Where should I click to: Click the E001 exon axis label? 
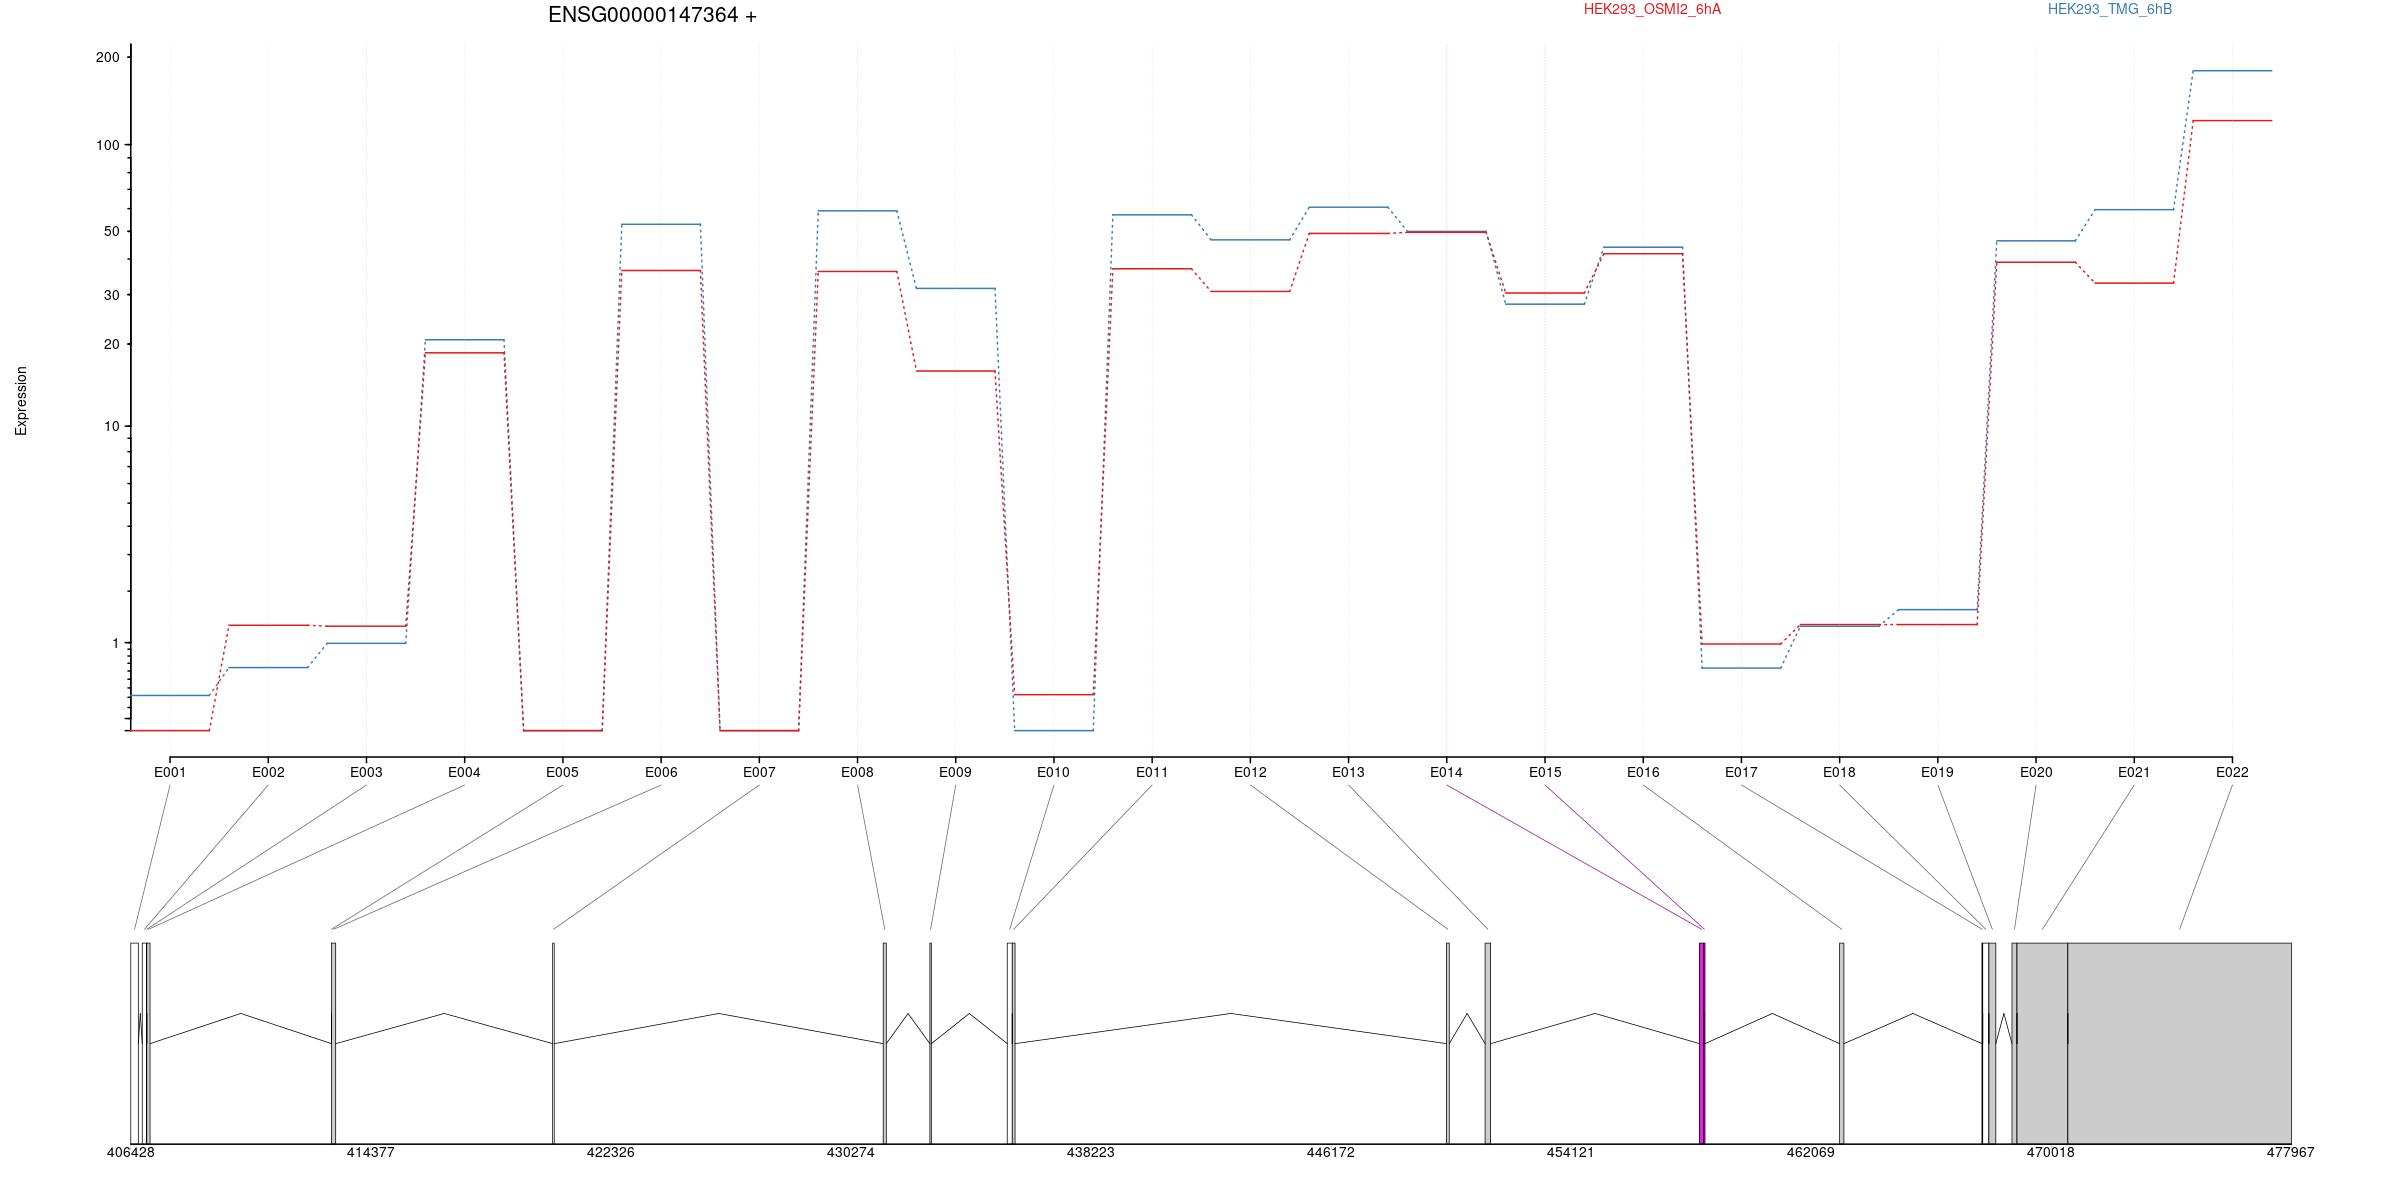[x=170, y=772]
